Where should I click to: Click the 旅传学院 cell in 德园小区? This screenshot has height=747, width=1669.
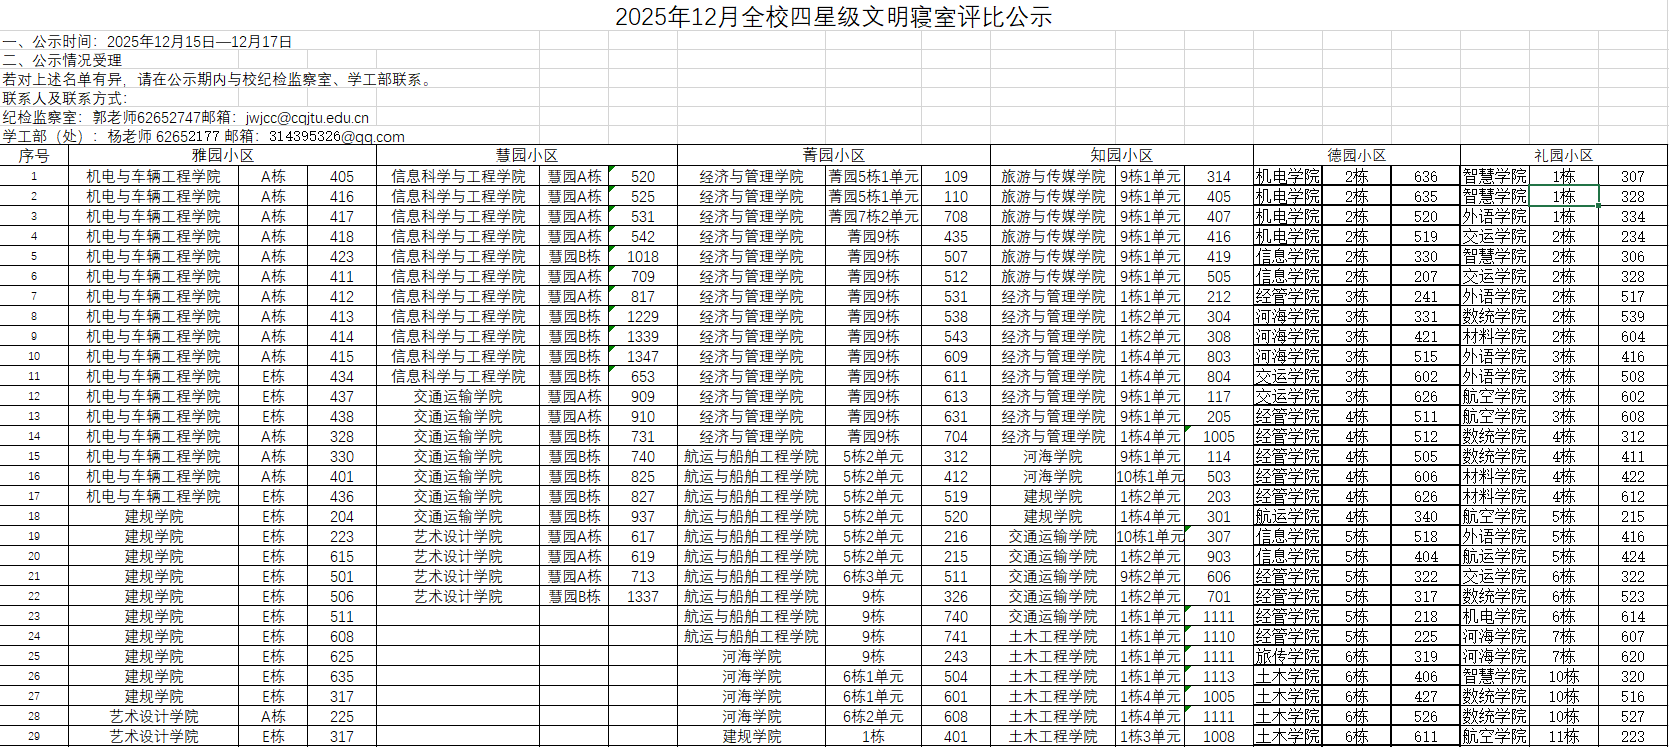(1287, 657)
